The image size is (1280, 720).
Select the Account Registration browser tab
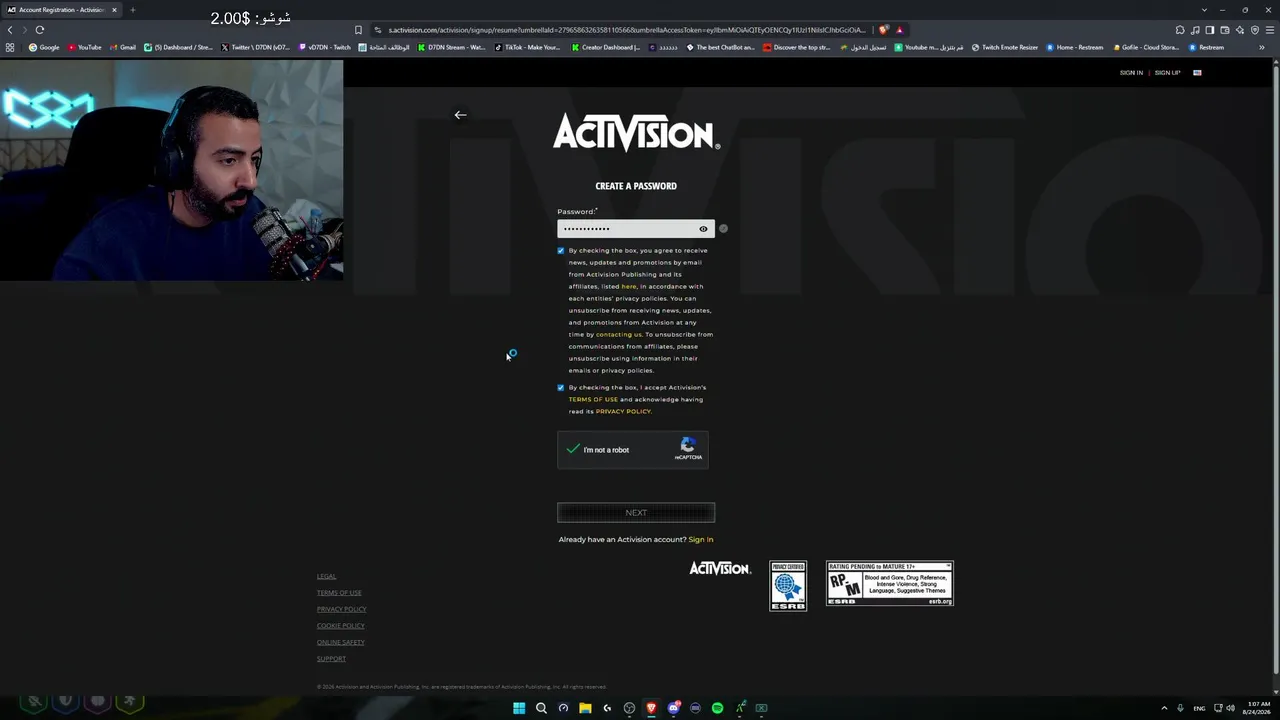pyautogui.click(x=63, y=10)
